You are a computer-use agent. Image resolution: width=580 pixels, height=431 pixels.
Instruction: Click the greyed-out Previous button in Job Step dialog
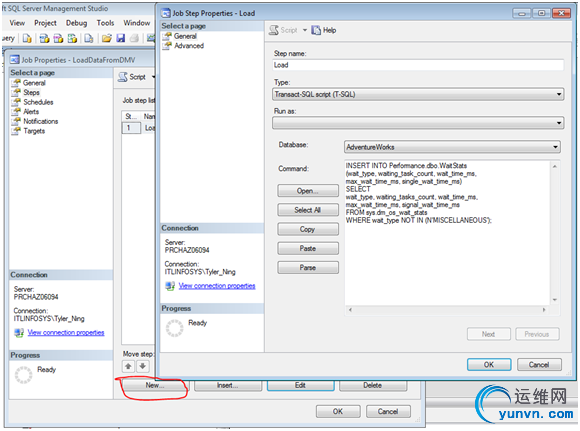click(x=537, y=334)
